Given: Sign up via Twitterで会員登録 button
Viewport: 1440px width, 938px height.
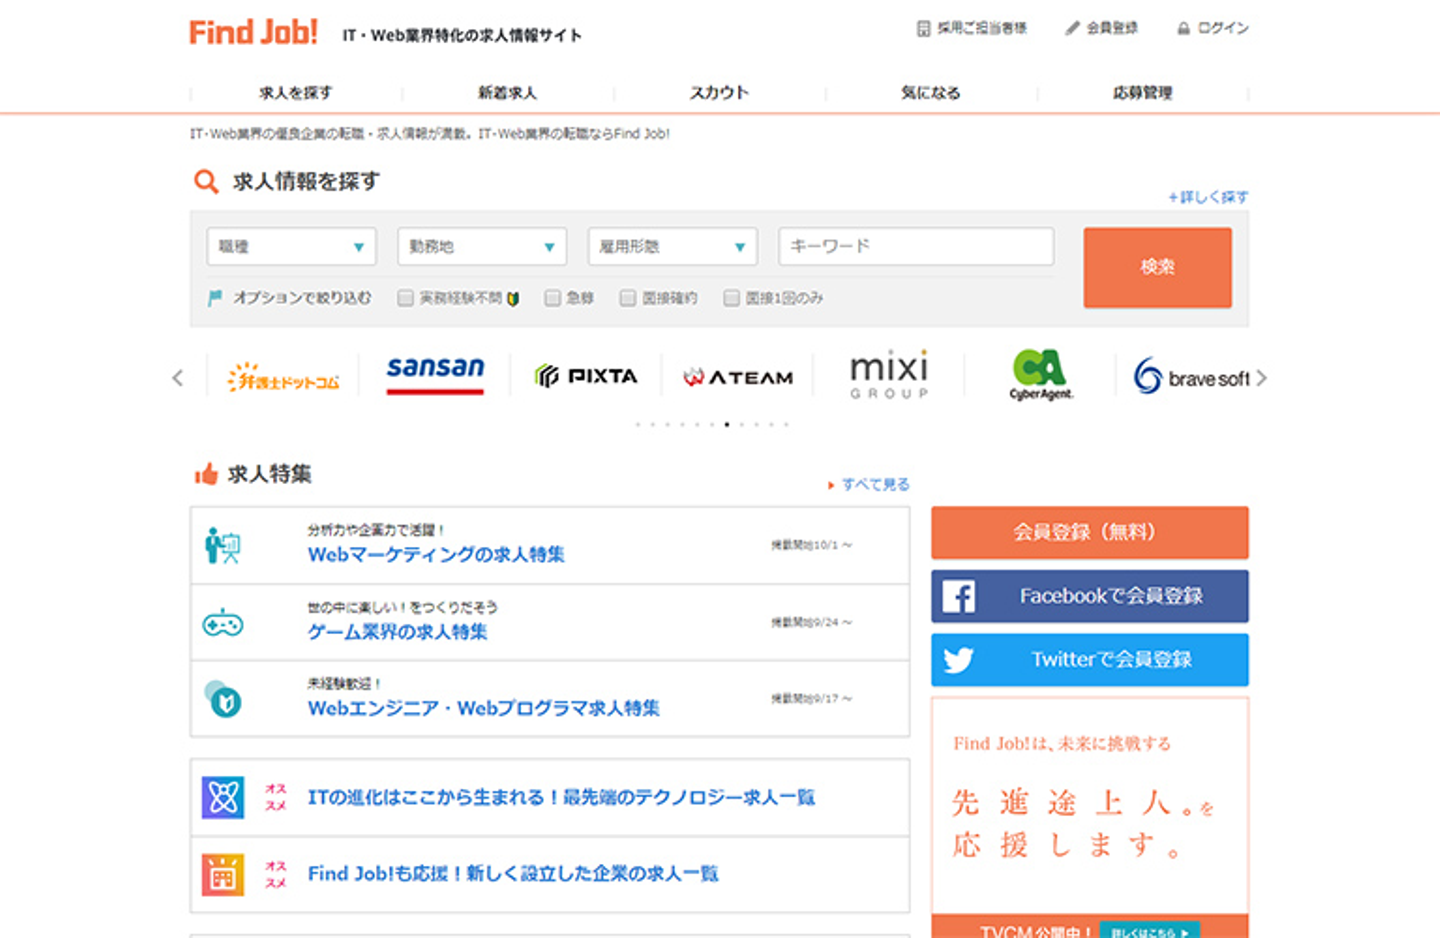Looking at the screenshot, I should [1090, 660].
